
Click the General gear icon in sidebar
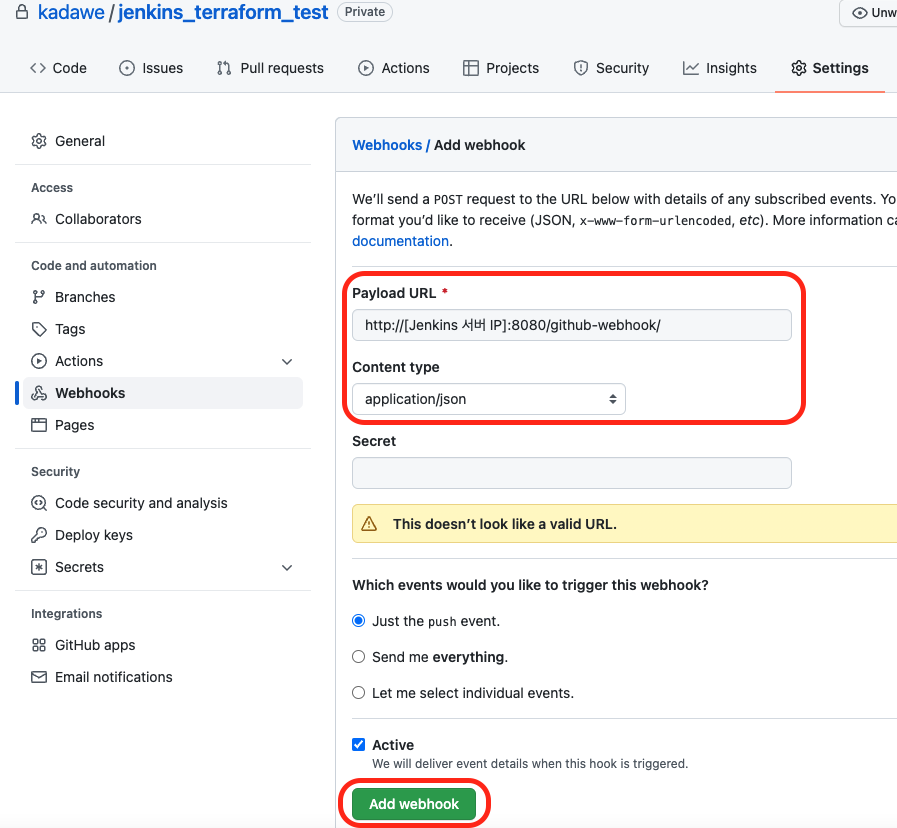[39, 141]
